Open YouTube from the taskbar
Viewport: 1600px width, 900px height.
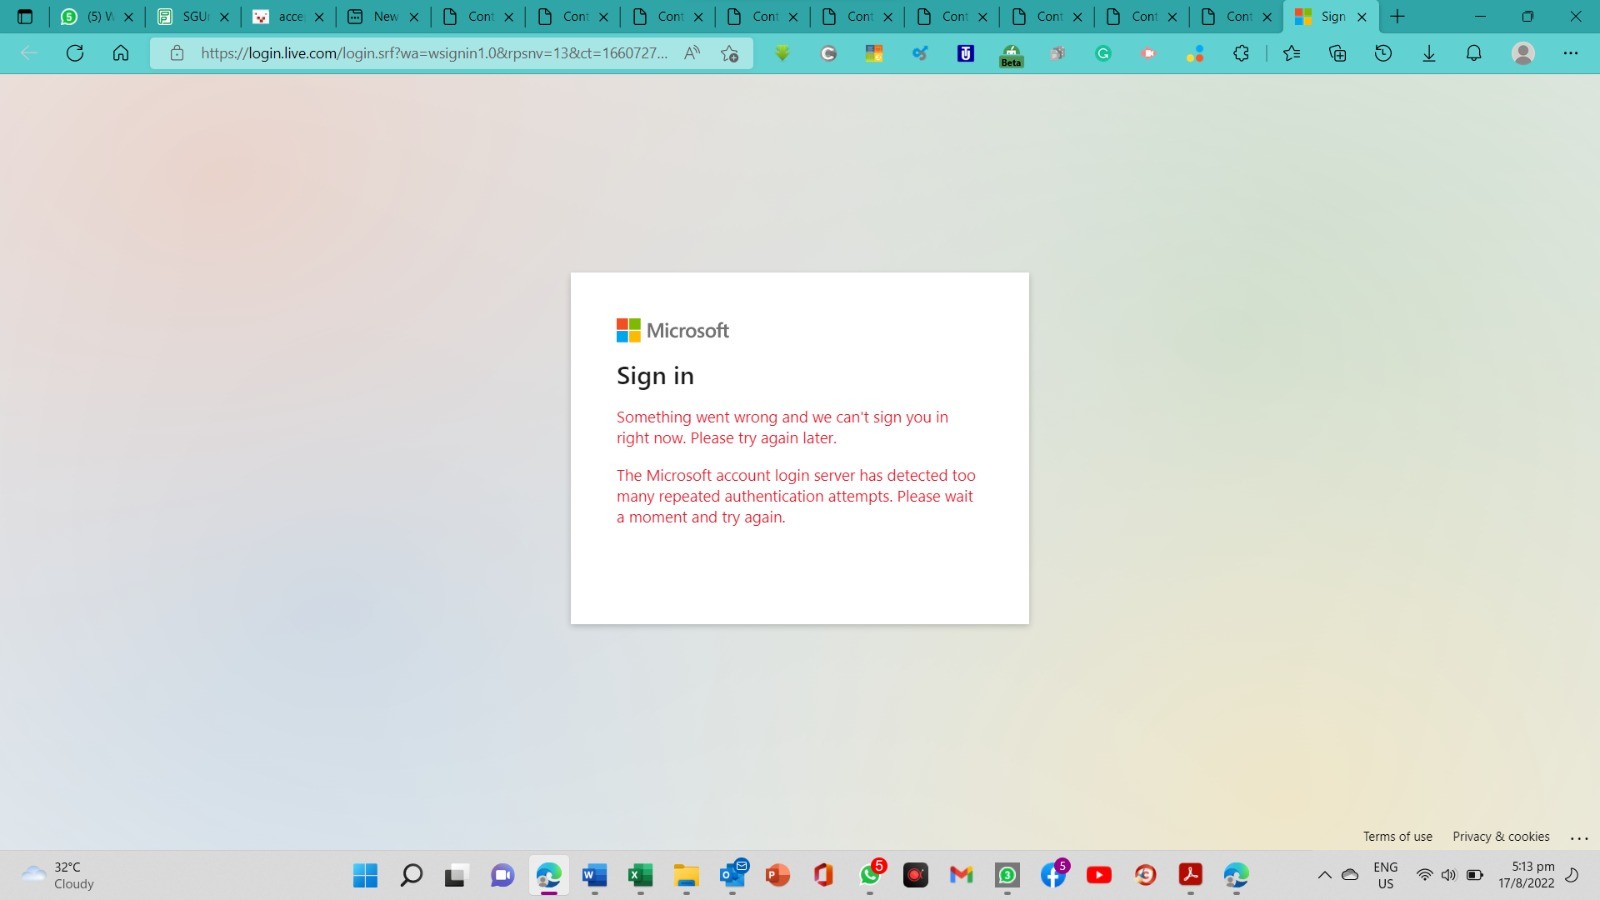pyautogui.click(x=1099, y=876)
